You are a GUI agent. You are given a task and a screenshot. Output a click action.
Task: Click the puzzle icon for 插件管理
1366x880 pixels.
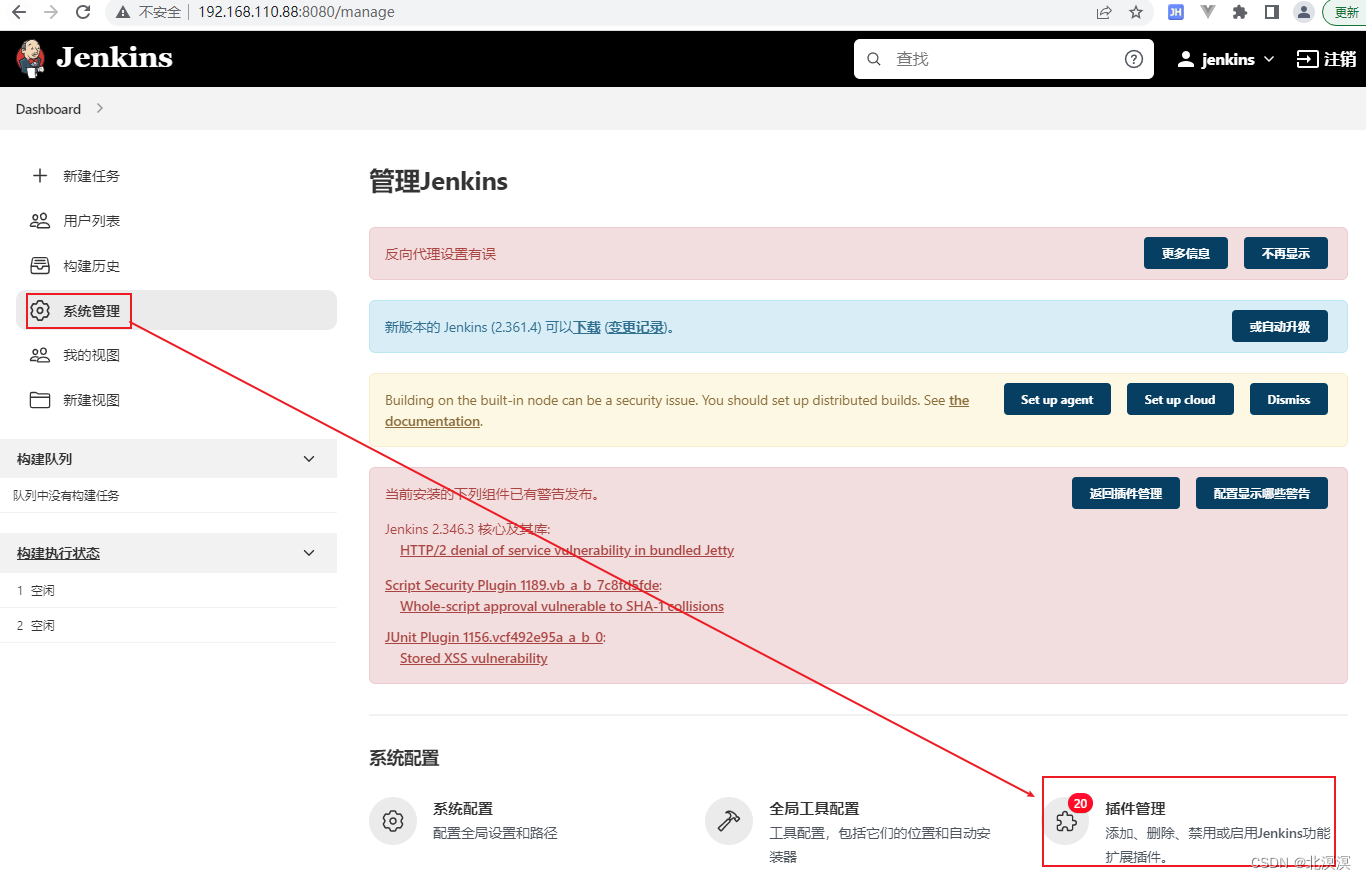click(1066, 821)
